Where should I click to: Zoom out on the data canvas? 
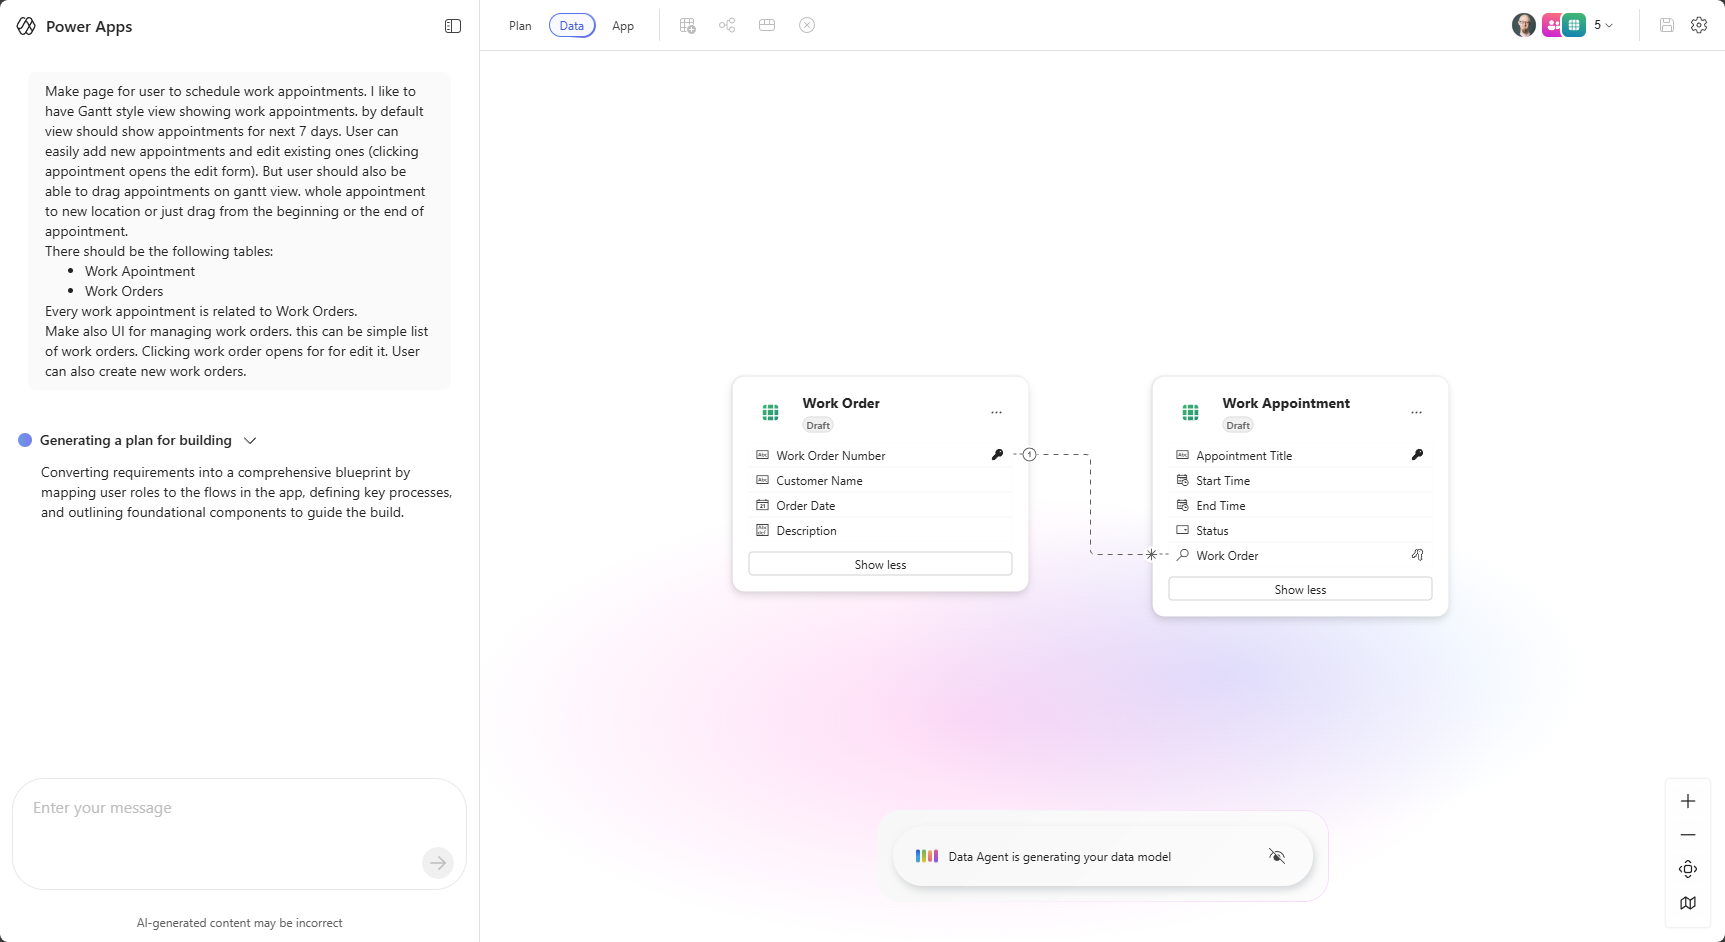(1688, 835)
